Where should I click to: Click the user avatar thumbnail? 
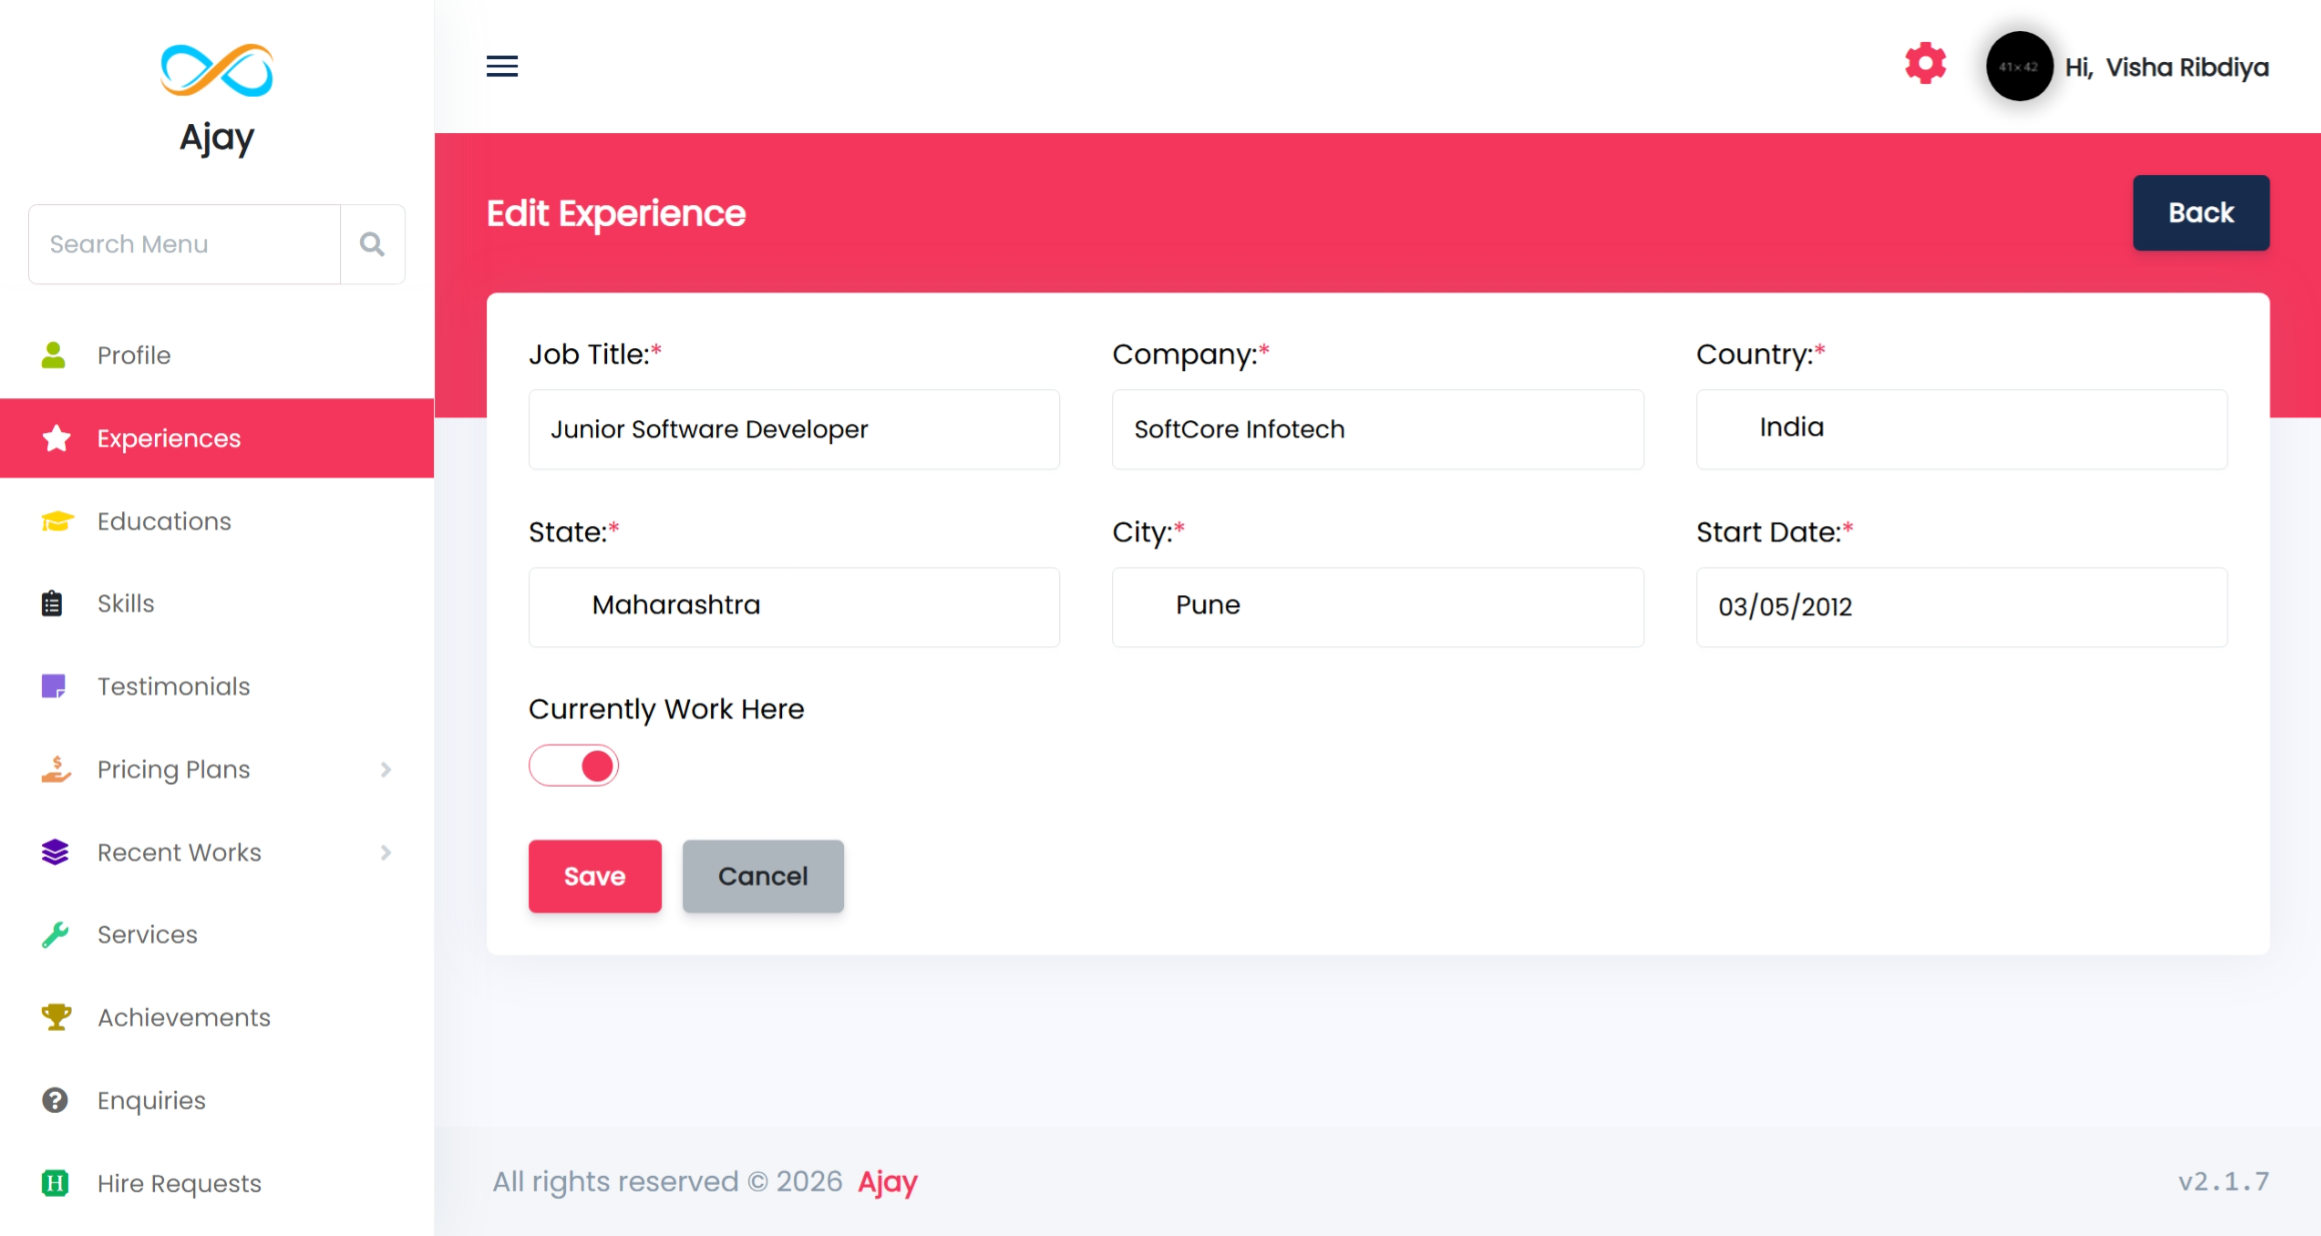[2019, 67]
